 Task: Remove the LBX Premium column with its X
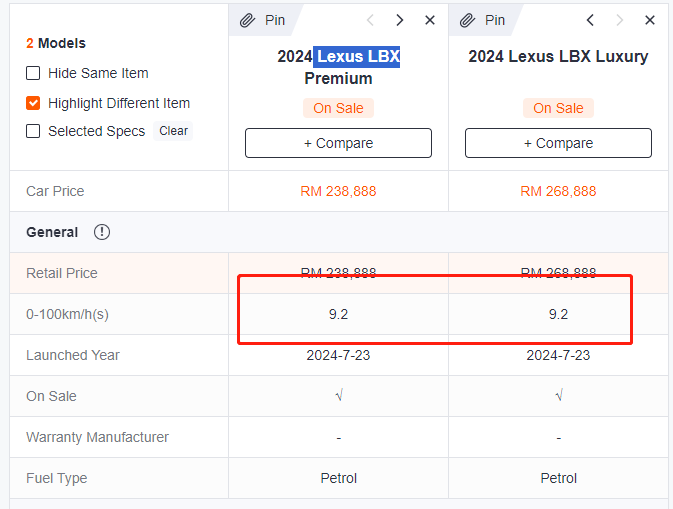click(430, 20)
